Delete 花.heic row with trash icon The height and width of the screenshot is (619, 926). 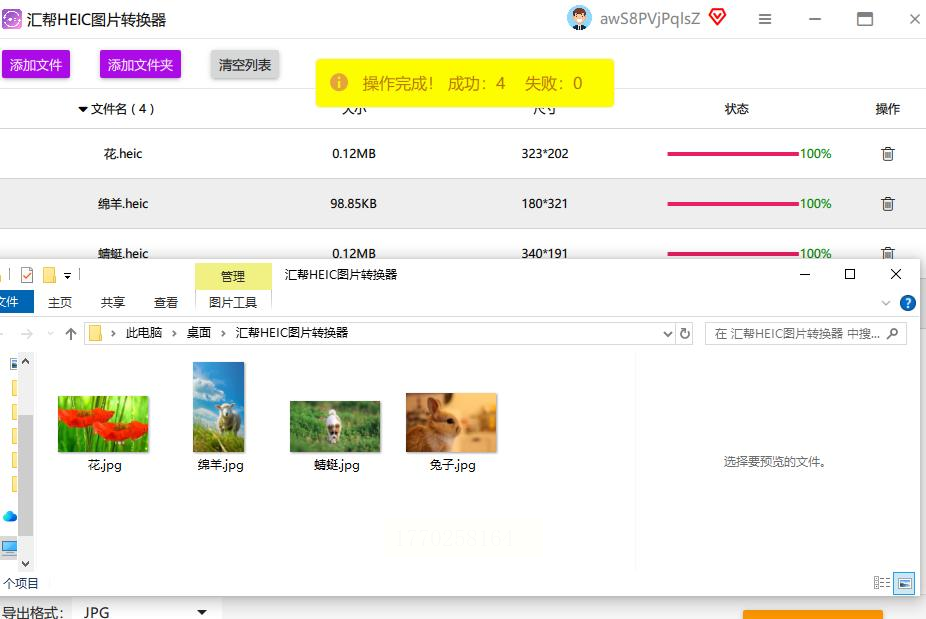click(x=887, y=154)
